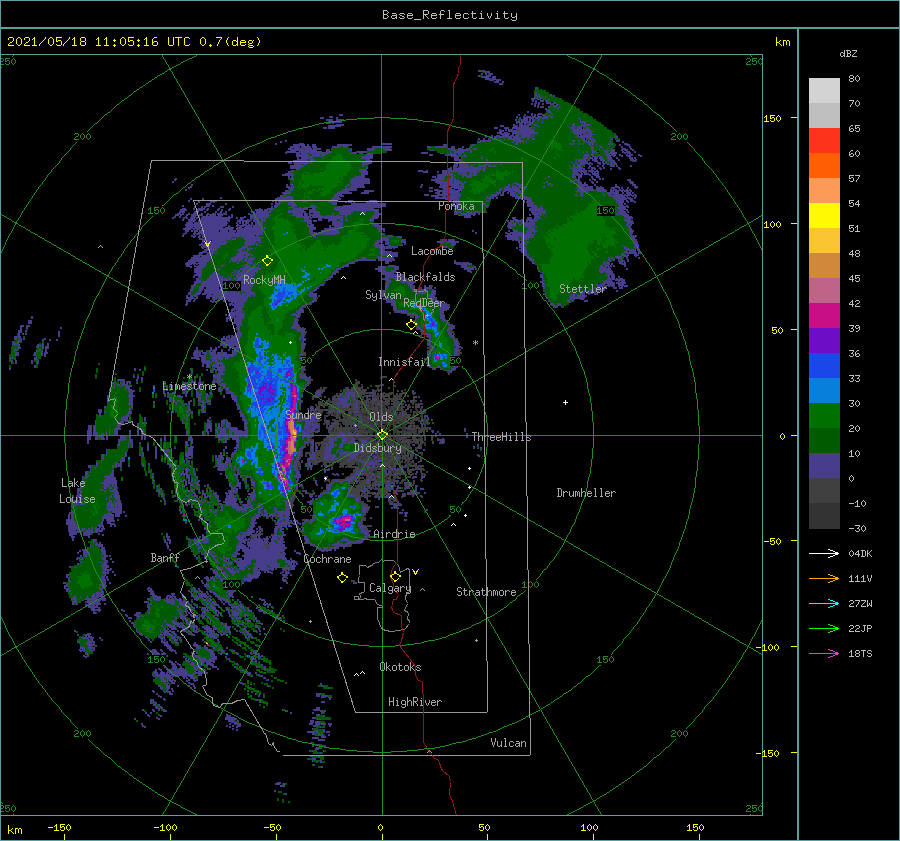Click the km unit label at the bottom left
This screenshot has width=900, height=841.
point(14,830)
